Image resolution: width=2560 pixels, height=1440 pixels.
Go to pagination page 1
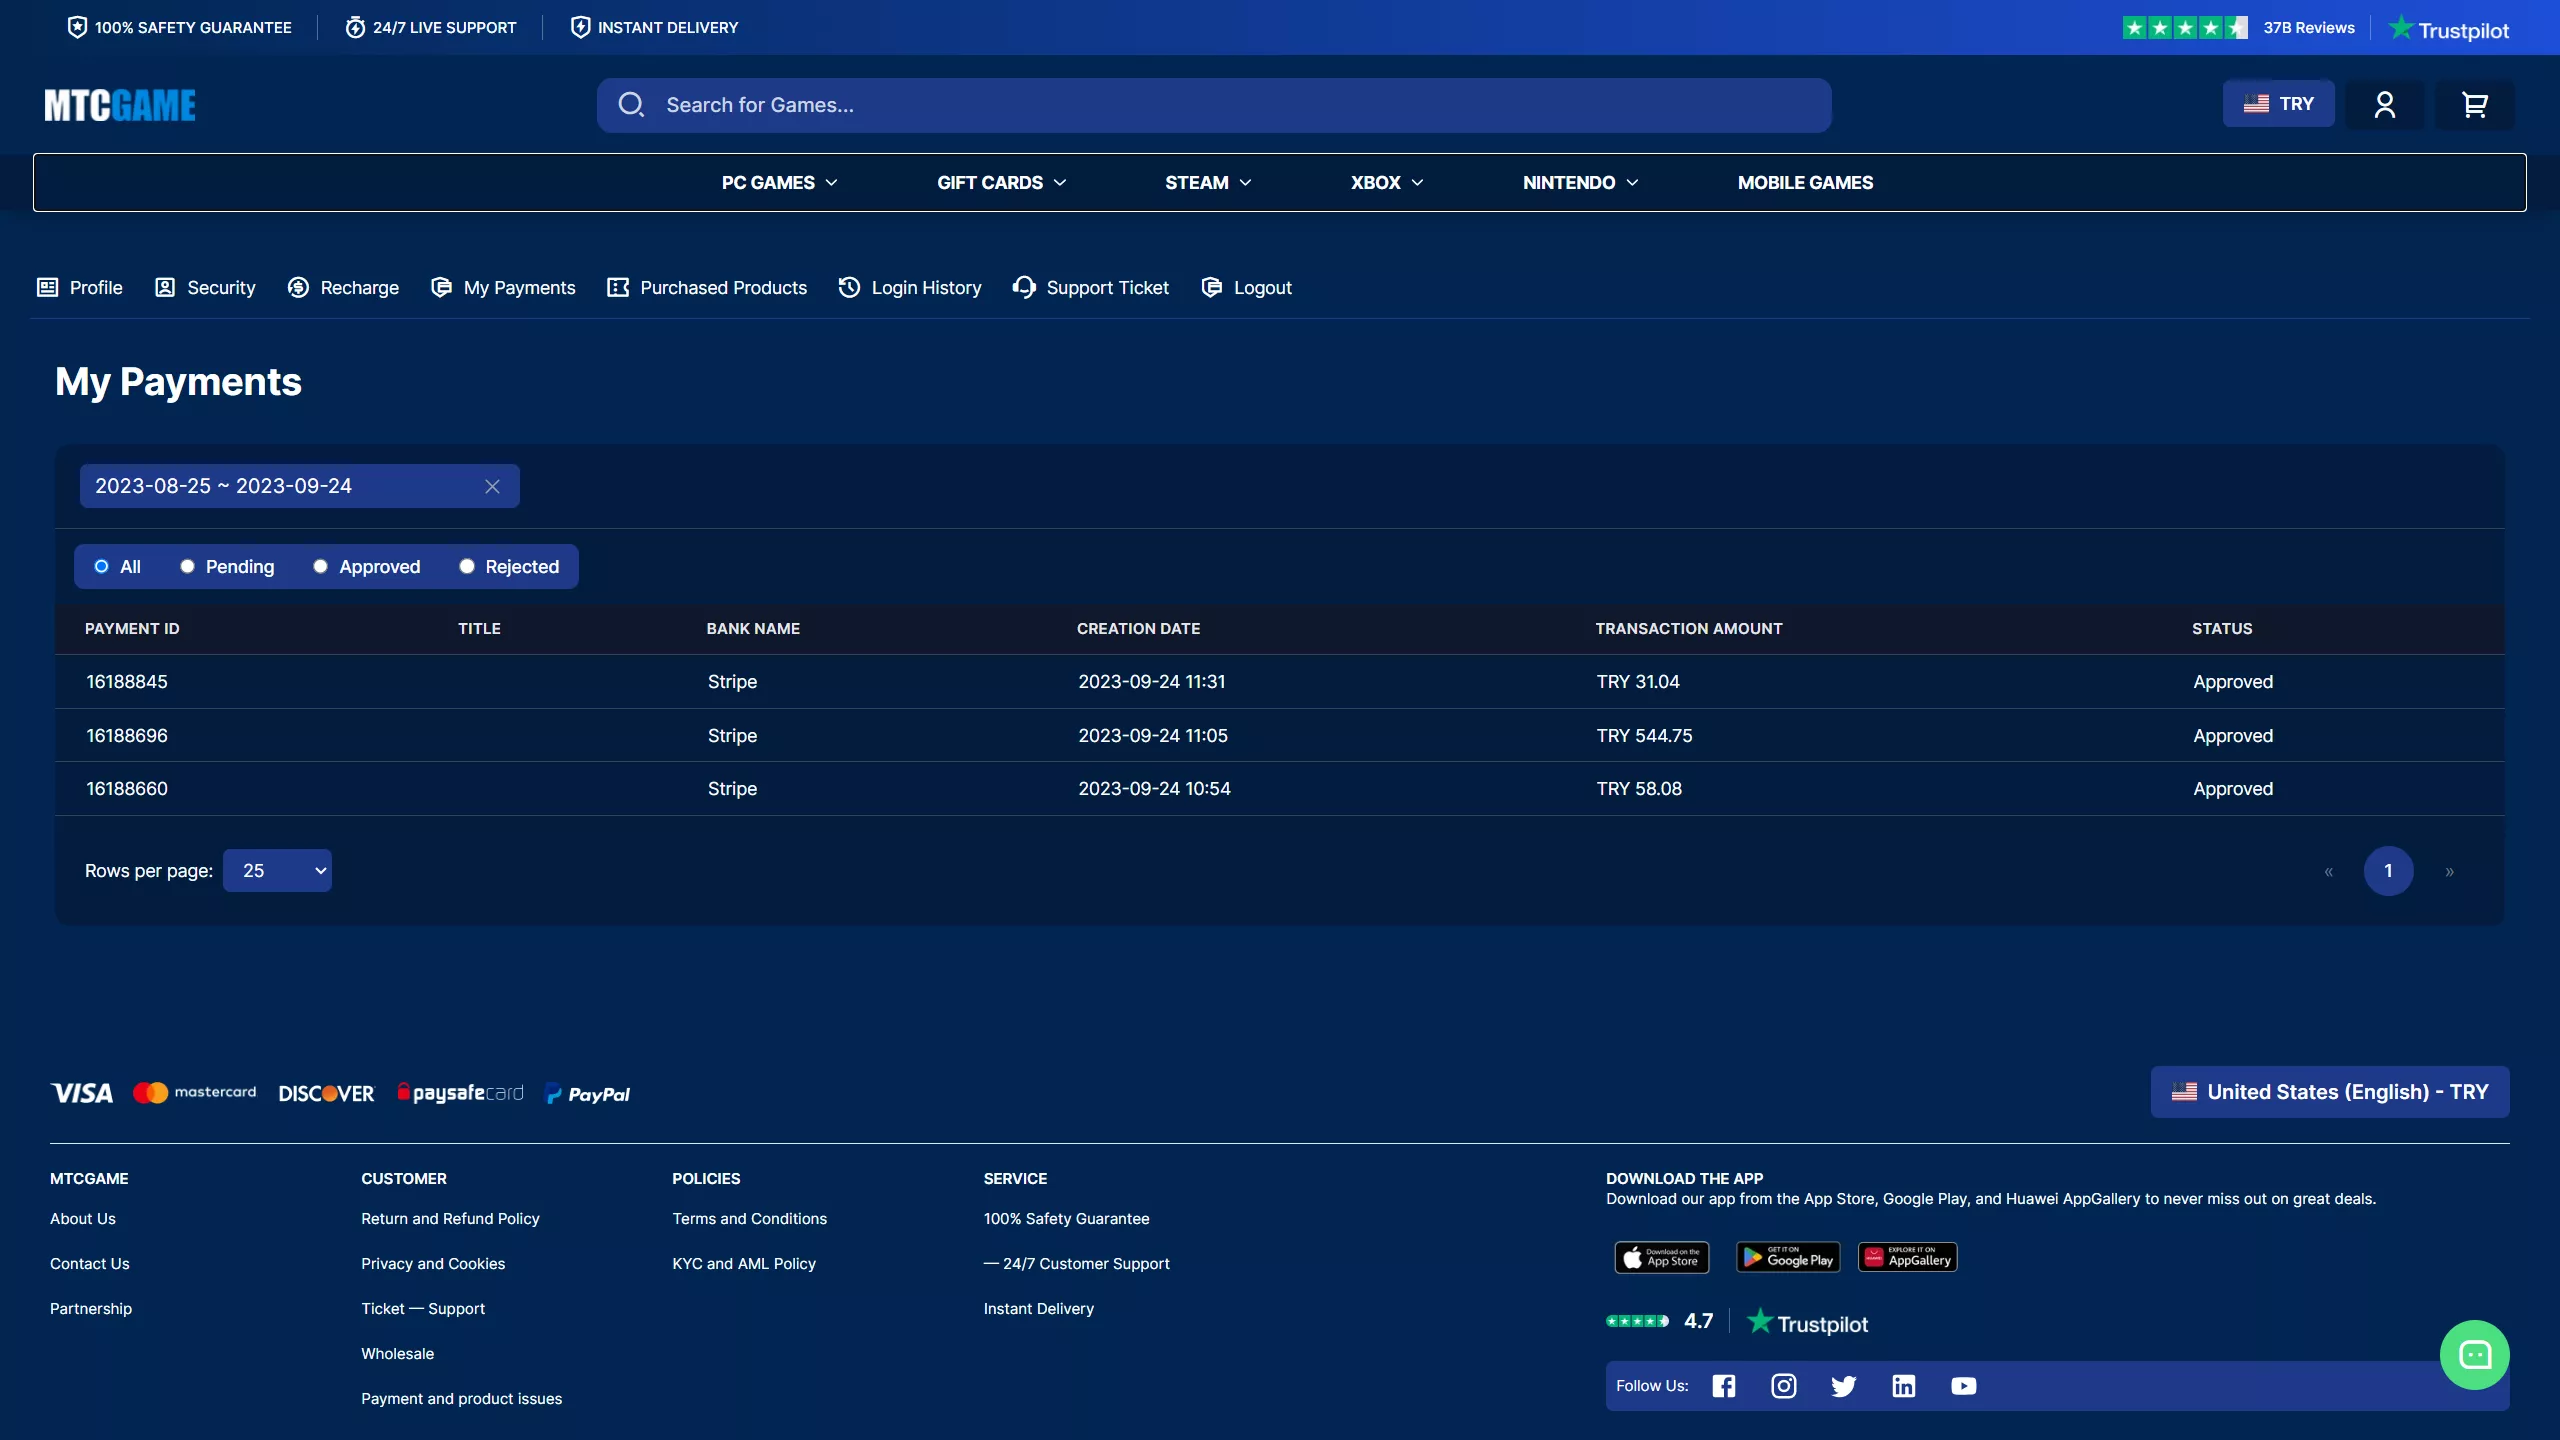point(2388,871)
